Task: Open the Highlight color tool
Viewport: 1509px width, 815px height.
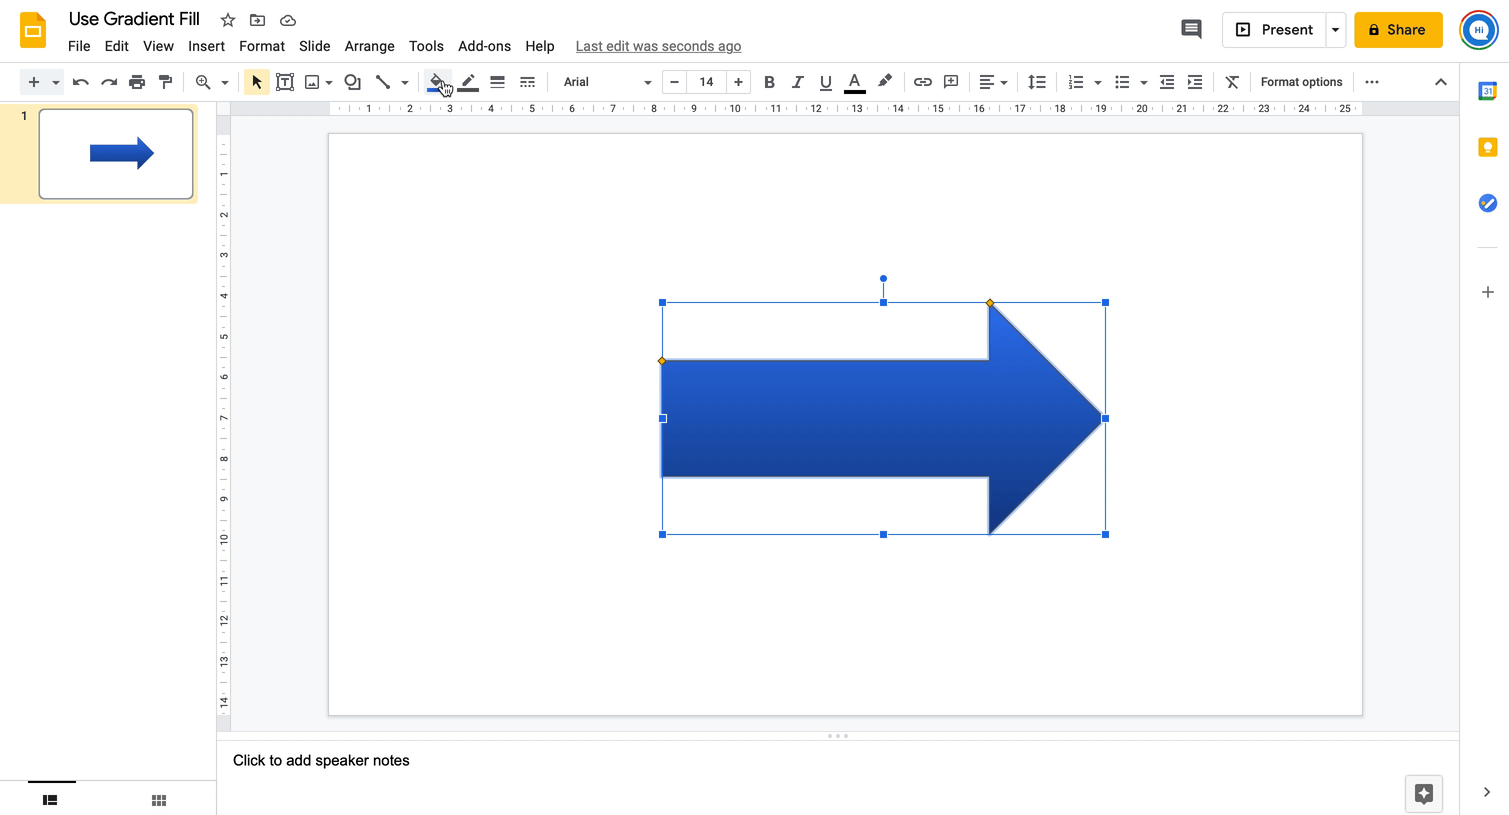Action: [885, 82]
